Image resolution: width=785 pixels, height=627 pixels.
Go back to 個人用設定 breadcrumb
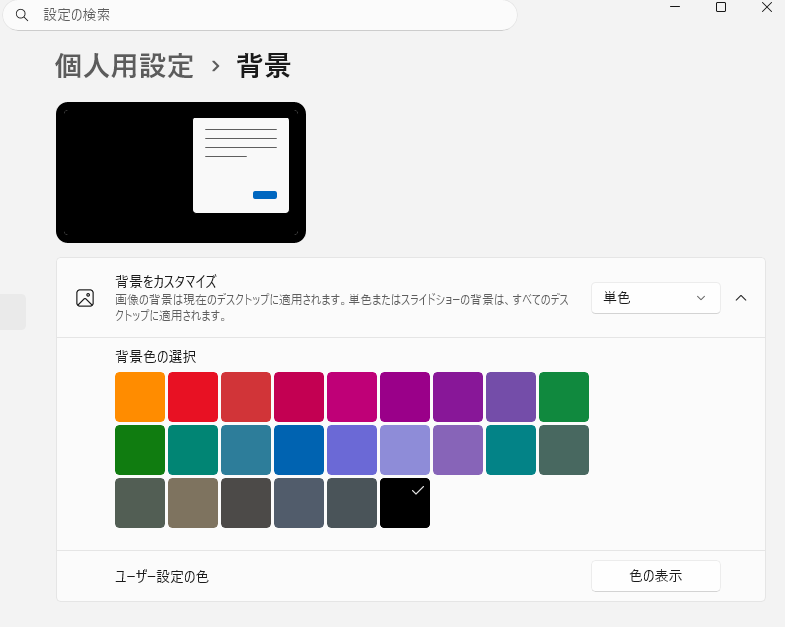tap(124, 66)
